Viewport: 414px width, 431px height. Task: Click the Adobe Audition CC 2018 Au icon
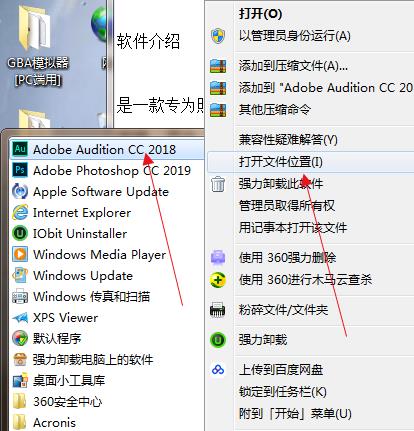pyautogui.click(x=20, y=149)
